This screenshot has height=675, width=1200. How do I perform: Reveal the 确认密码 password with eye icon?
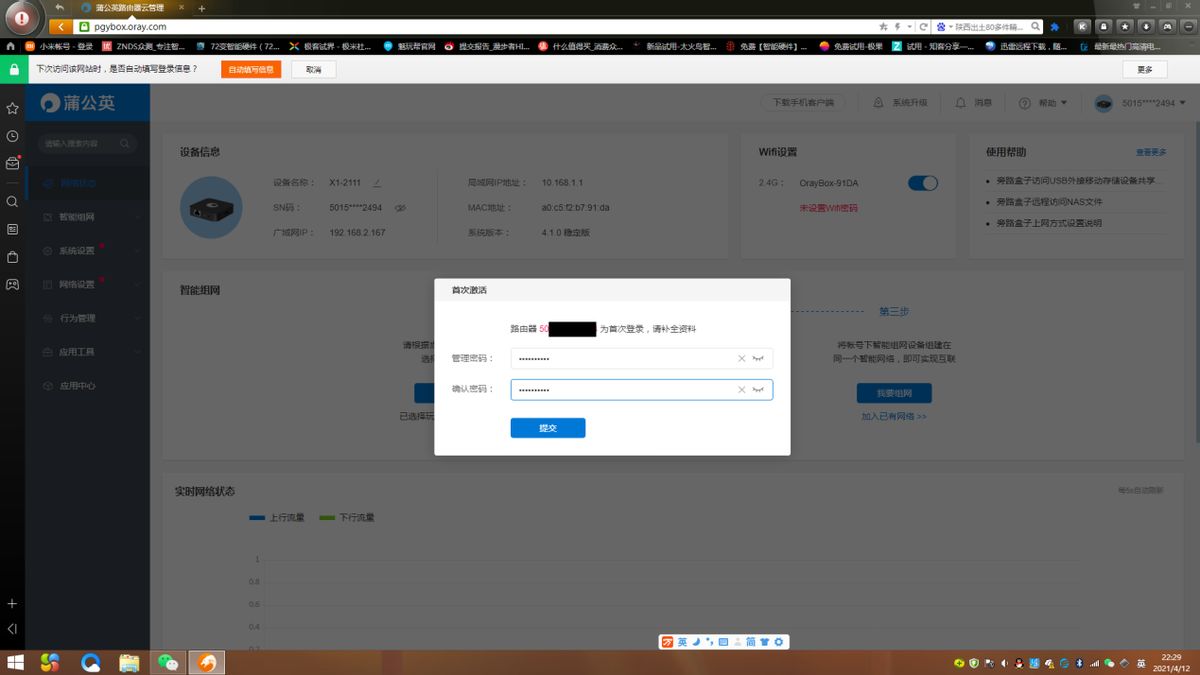tap(759, 390)
